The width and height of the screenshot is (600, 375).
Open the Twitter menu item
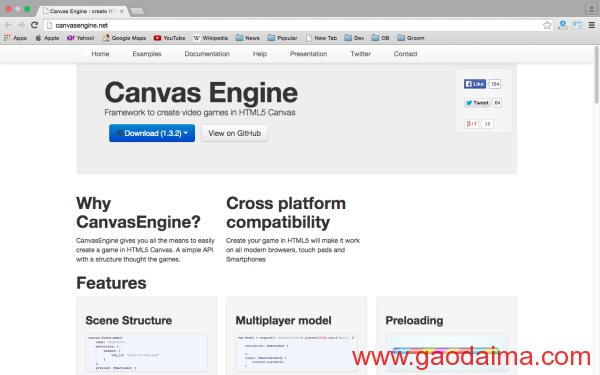360,54
